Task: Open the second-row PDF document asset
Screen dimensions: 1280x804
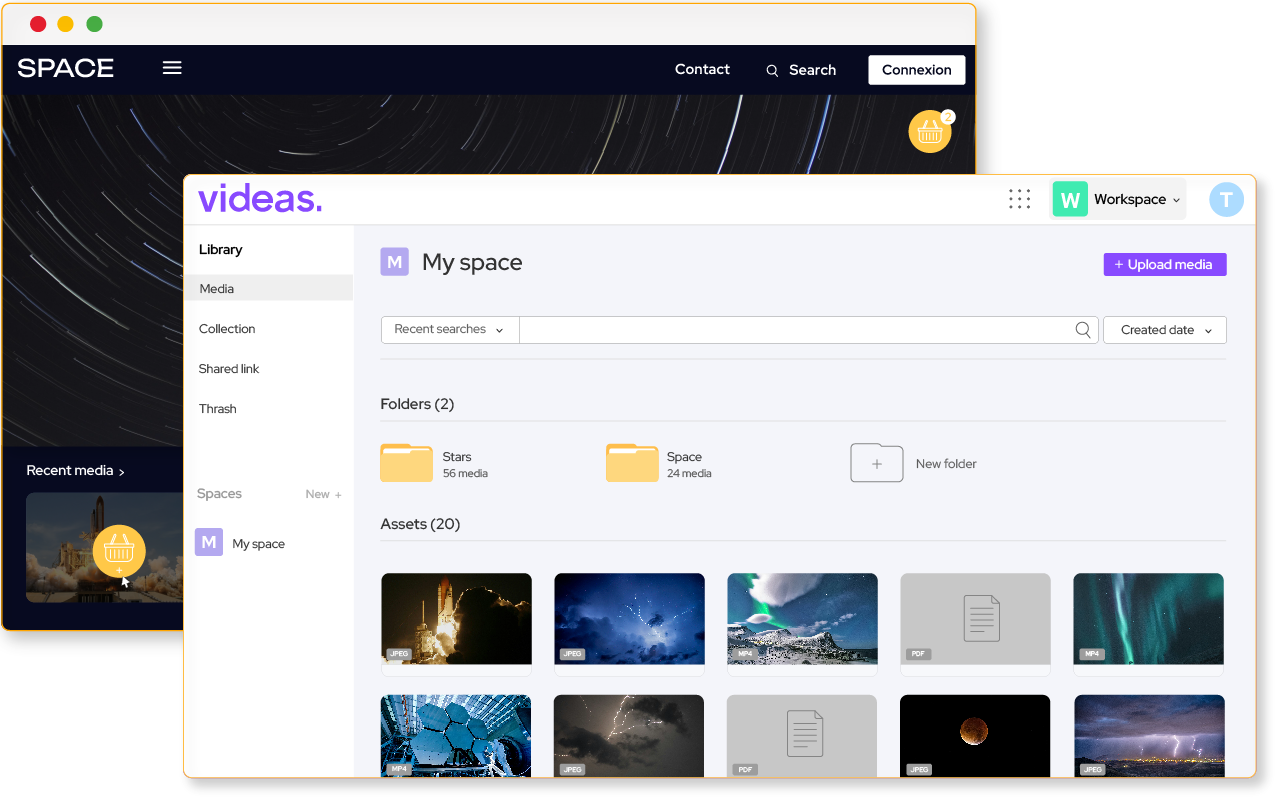Action: [x=802, y=736]
